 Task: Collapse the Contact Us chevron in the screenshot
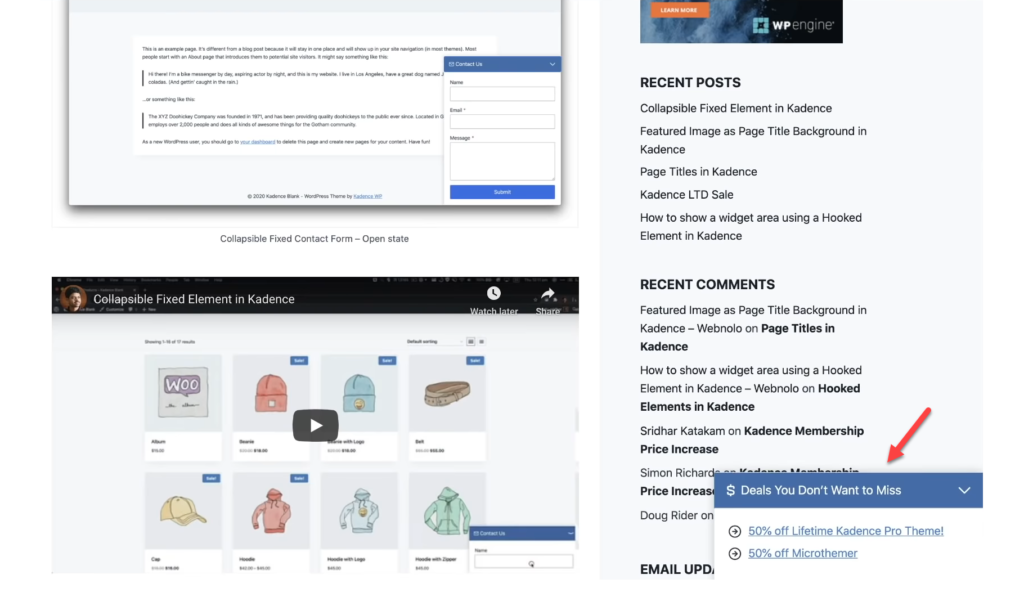[x=552, y=64]
